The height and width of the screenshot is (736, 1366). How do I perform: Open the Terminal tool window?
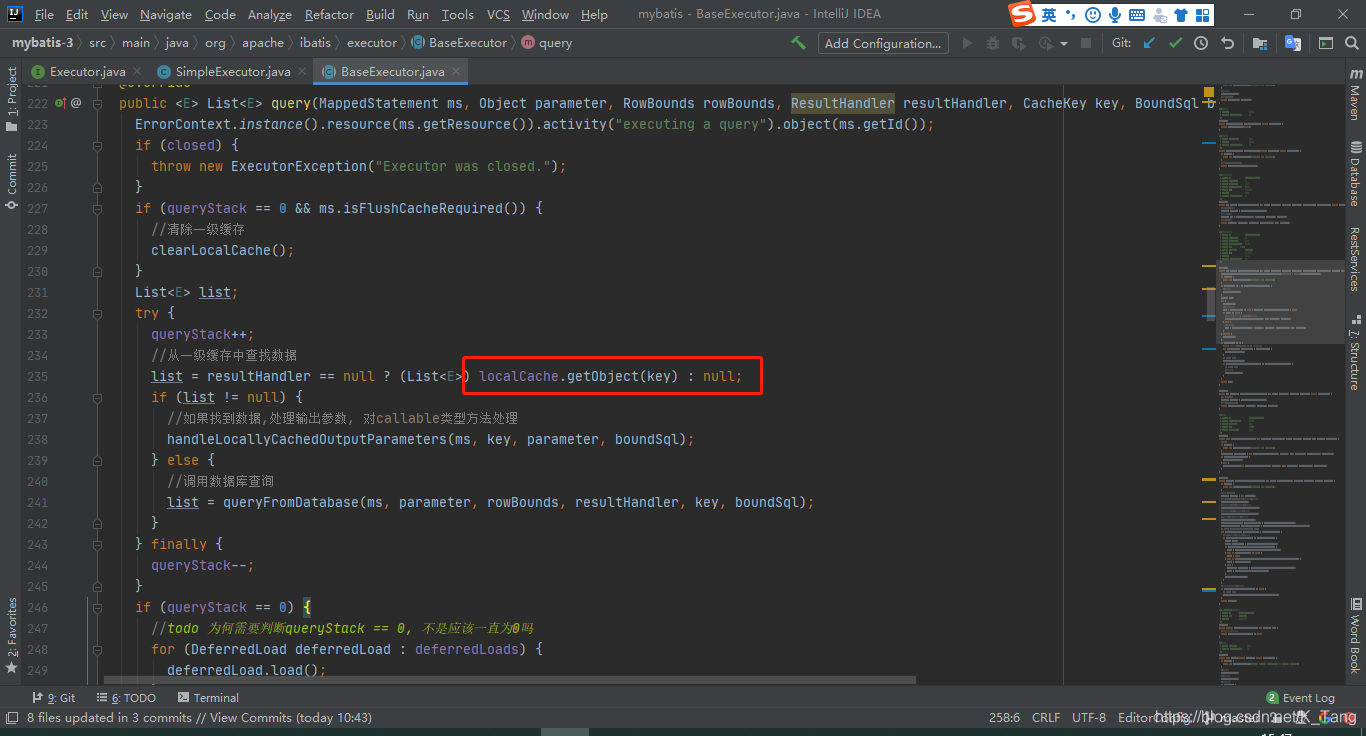tap(208, 698)
